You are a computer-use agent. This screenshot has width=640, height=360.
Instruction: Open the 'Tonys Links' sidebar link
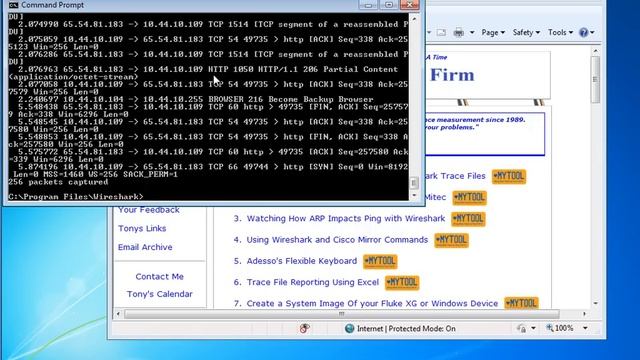coord(142,228)
